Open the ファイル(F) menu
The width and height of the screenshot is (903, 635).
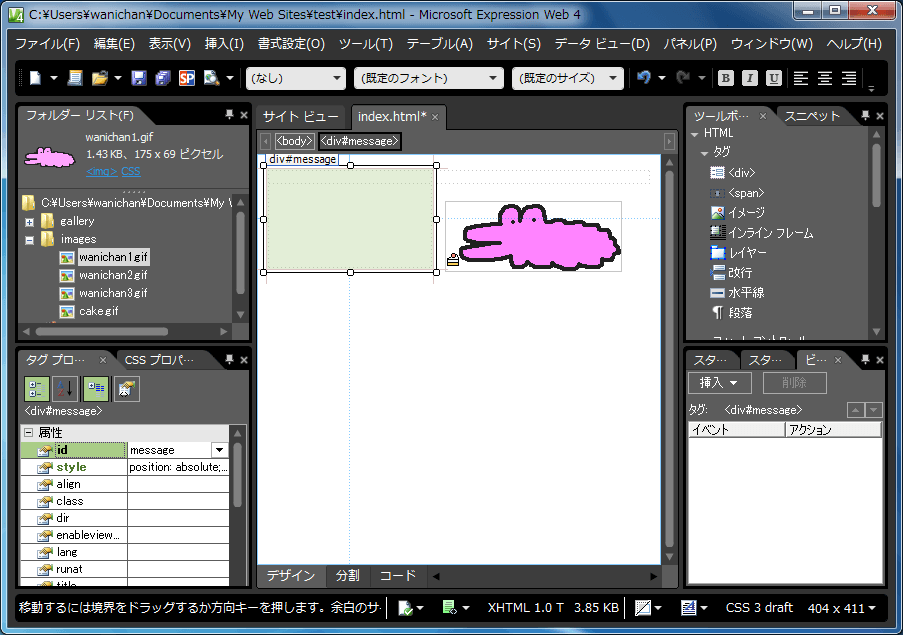point(47,44)
